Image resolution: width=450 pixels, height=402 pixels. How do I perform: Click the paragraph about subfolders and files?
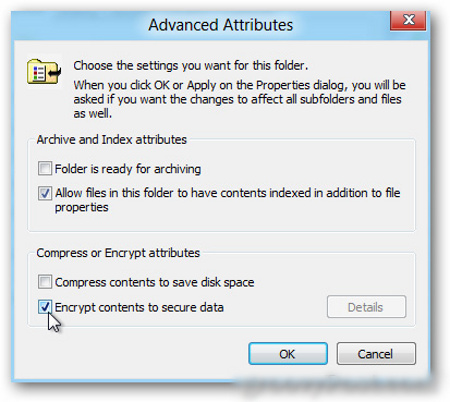point(239,99)
